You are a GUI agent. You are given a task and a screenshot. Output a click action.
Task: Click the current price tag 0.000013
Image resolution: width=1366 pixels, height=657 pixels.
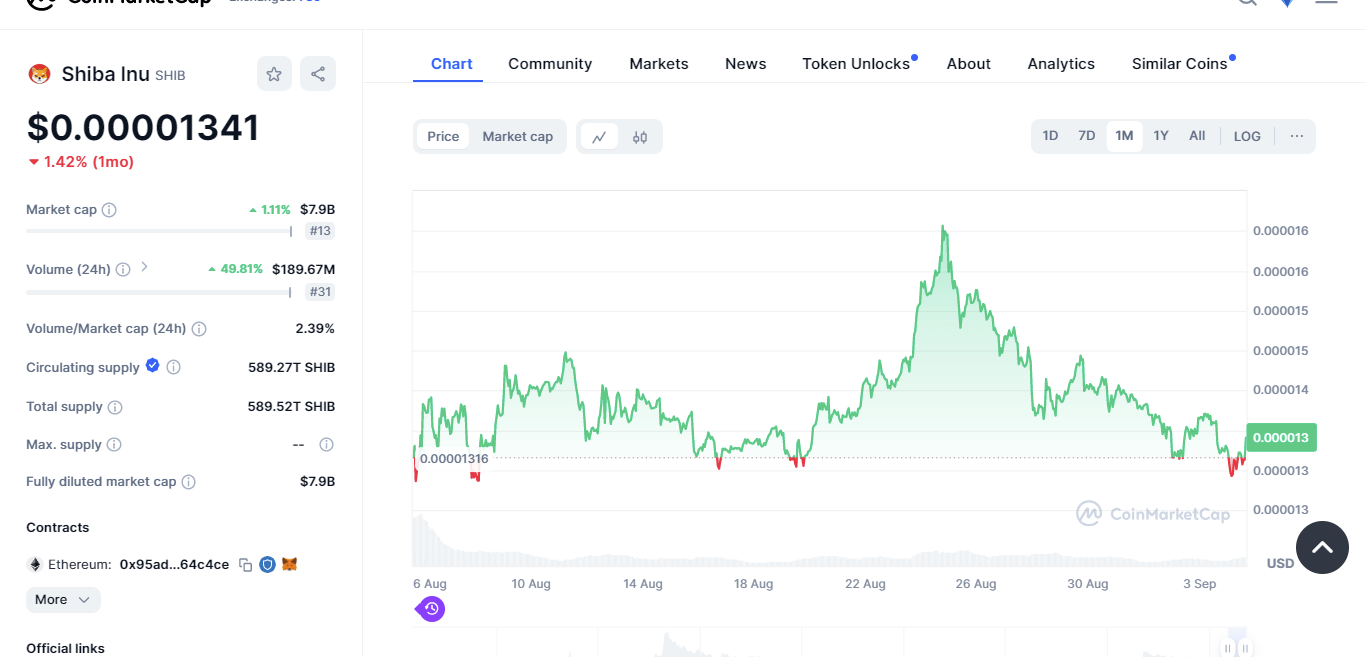click(x=1281, y=437)
